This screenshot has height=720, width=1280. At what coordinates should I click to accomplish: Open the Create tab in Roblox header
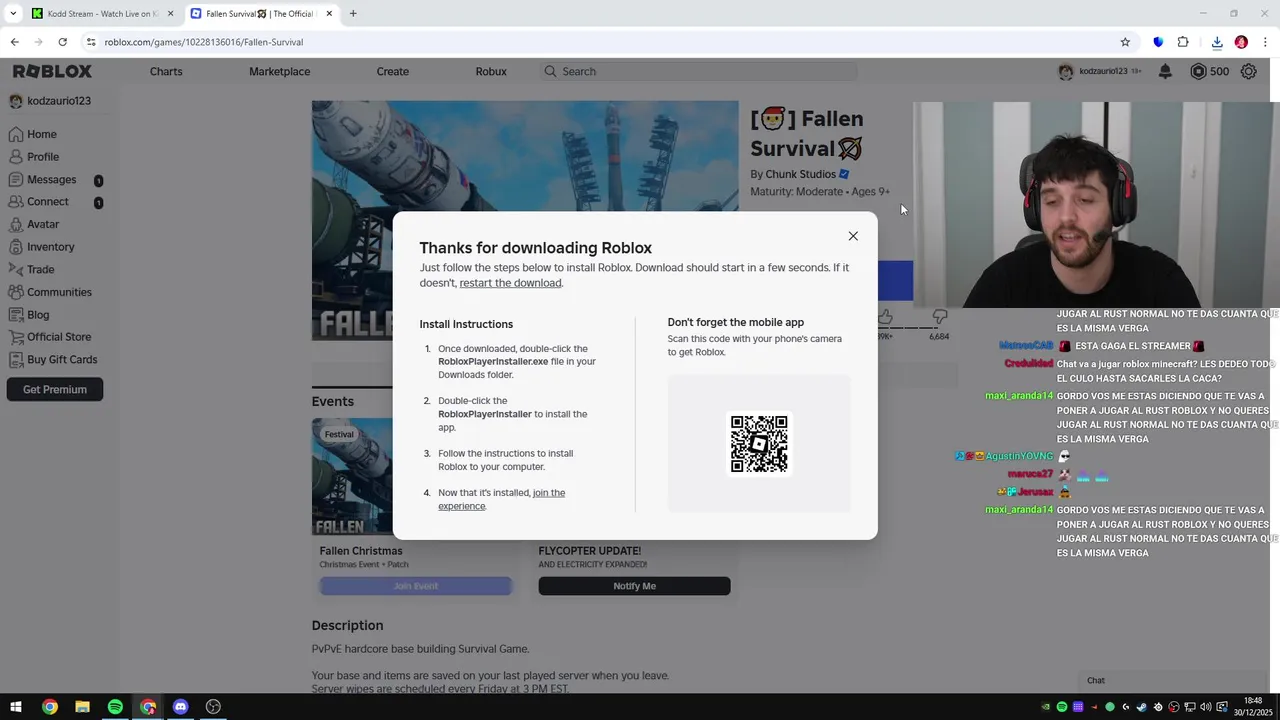pos(393,71)
